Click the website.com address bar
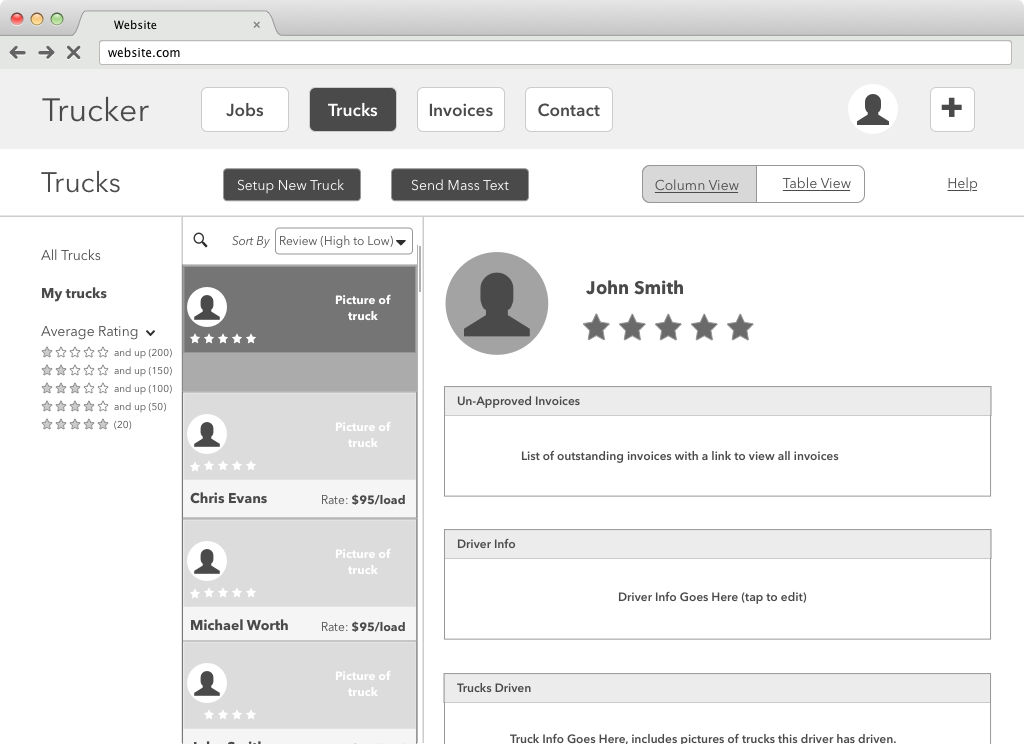The width and height of the screenshot is (1024, 744). 555,52
